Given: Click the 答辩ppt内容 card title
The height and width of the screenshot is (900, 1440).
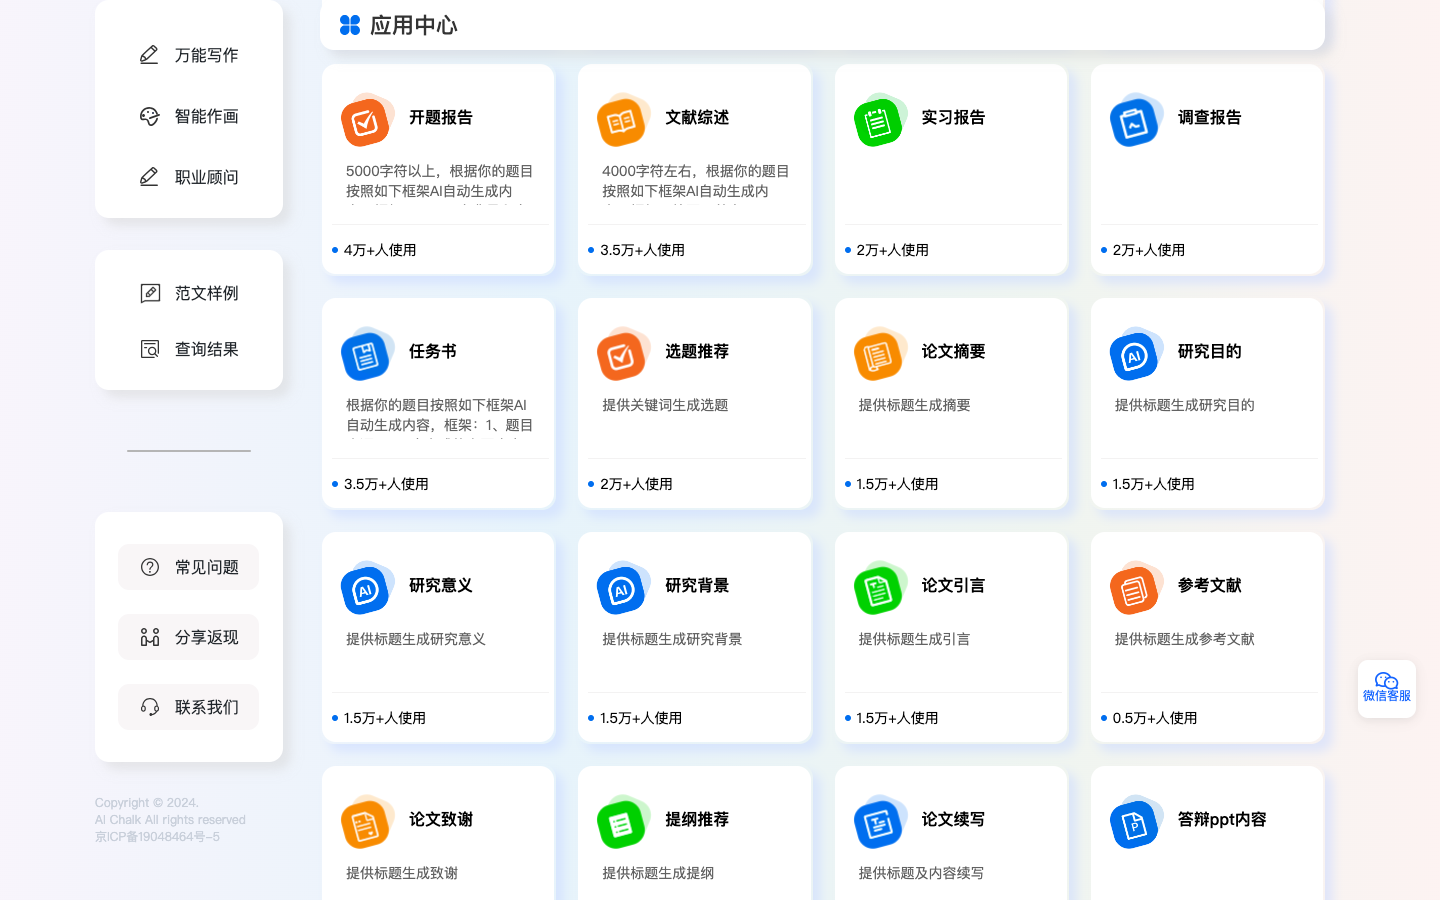Looking at the screenshot, I should click(x=1222, y=819).
